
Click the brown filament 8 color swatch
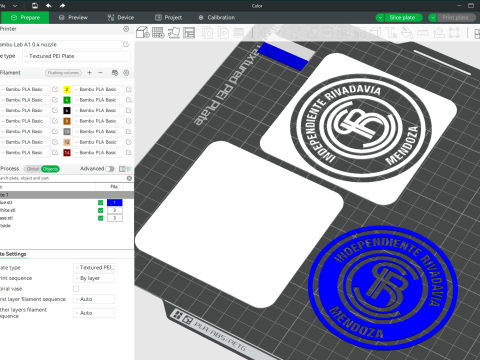click(x=67, y=121)
